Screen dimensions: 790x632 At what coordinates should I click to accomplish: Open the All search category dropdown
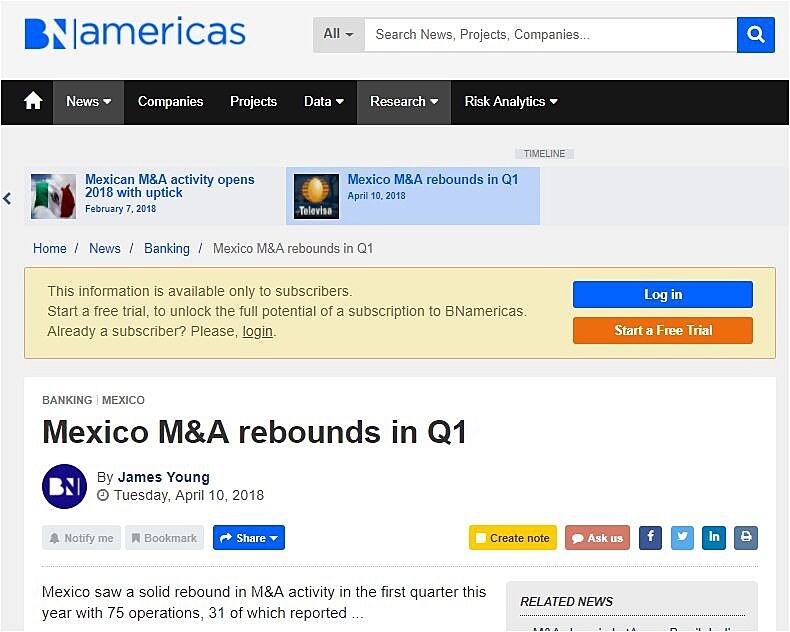coord(339,34)
